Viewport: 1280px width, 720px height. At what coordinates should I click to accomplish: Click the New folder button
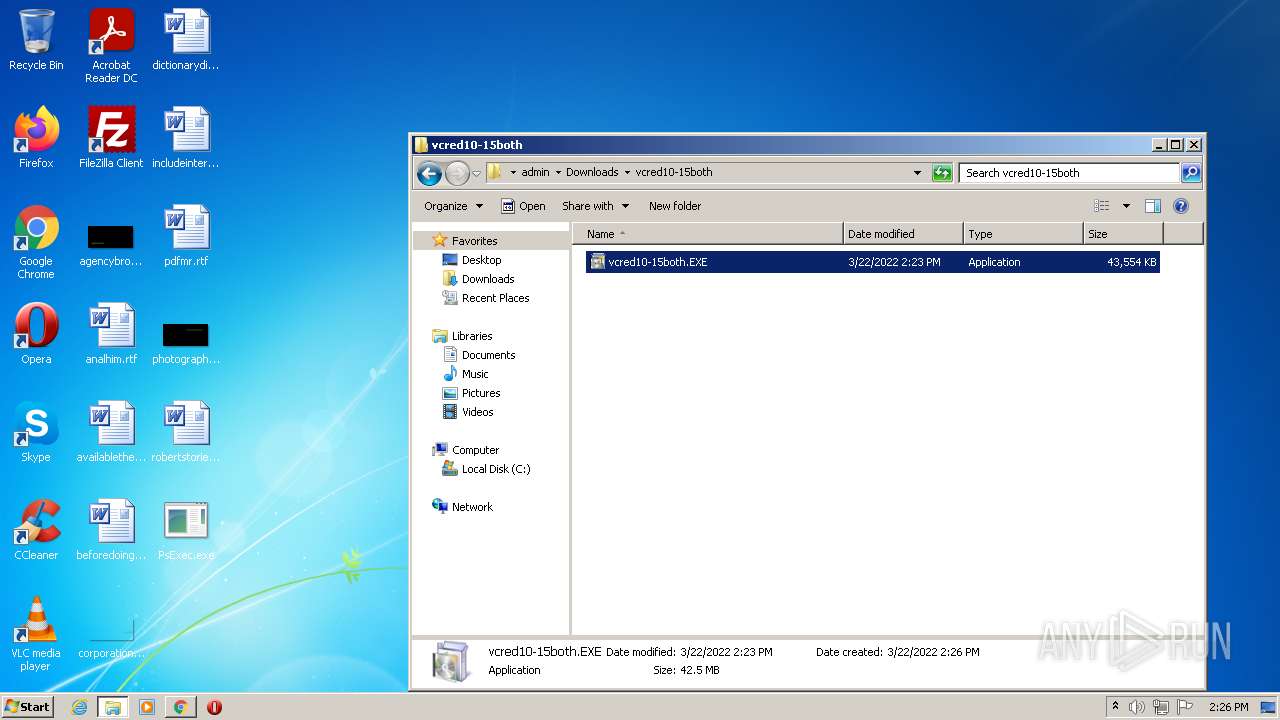pyautogui.click(x=674, y=206)
